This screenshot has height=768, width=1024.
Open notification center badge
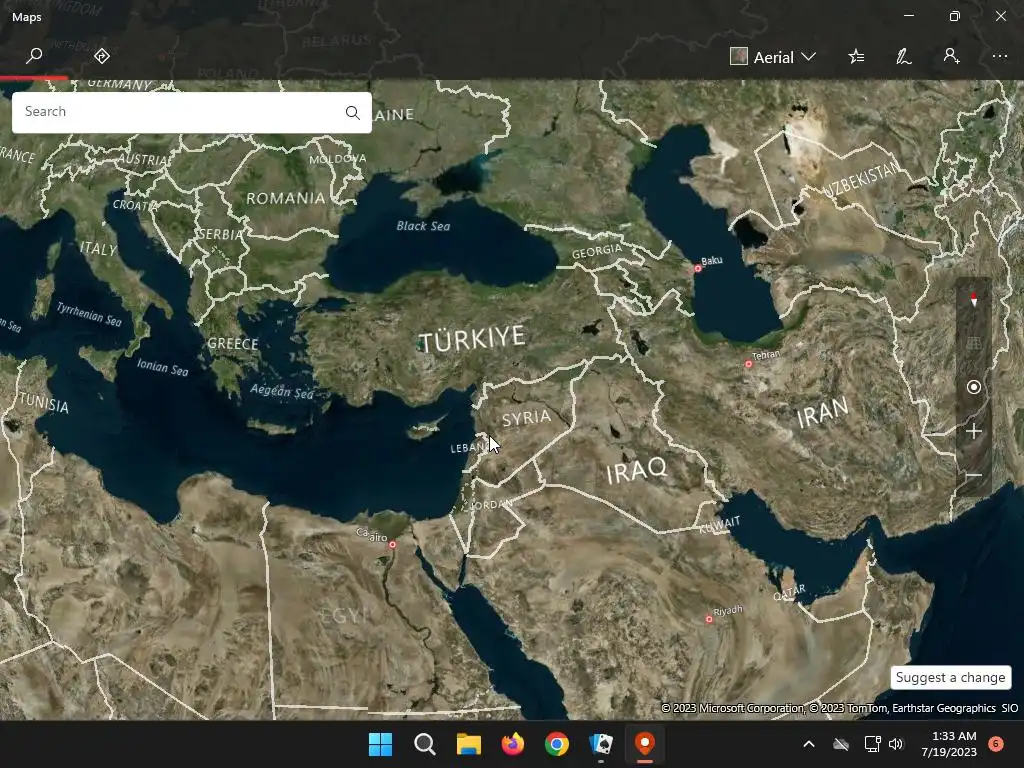(995, 744)
